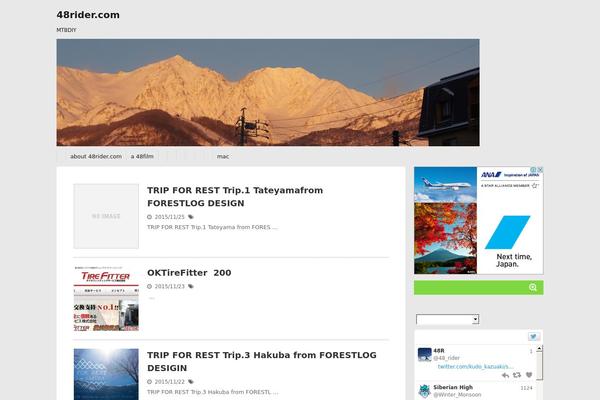600x400 pixels.
Task: Open 'TRIP FOR REST Trip.3 Hakuba' article
Action: coord(262,361)
